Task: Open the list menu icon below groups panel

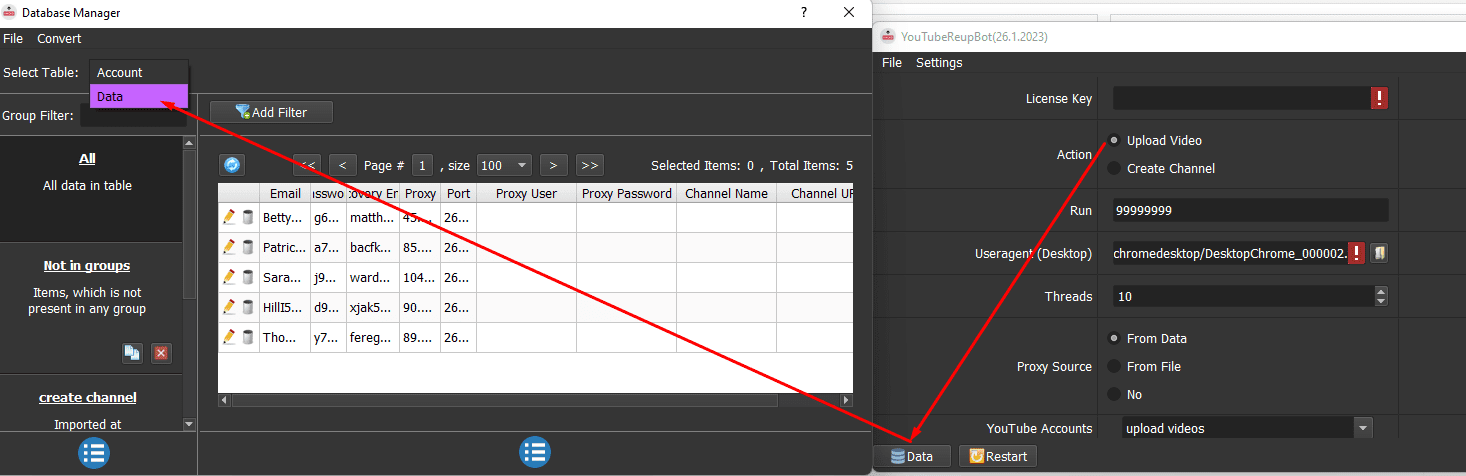Action: tap(94, 453)
